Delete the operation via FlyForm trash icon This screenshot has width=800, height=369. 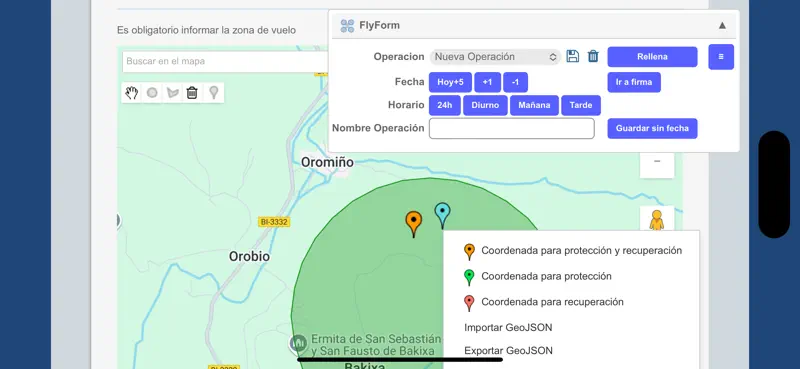click(x=593, y=56)
